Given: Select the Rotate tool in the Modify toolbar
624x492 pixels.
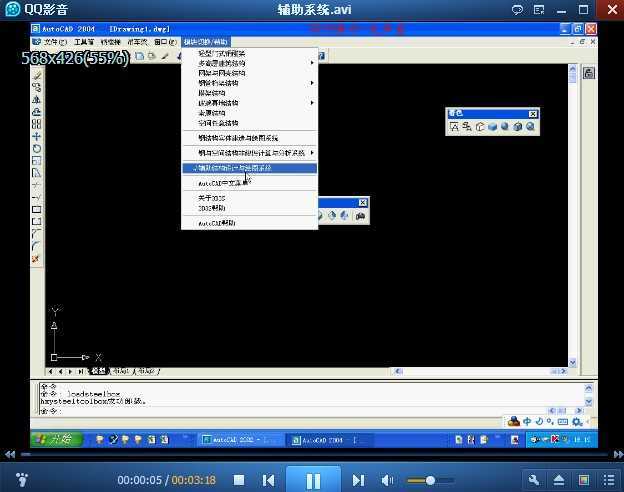Looking at the screenshot, I should click(x=37, y=148).
